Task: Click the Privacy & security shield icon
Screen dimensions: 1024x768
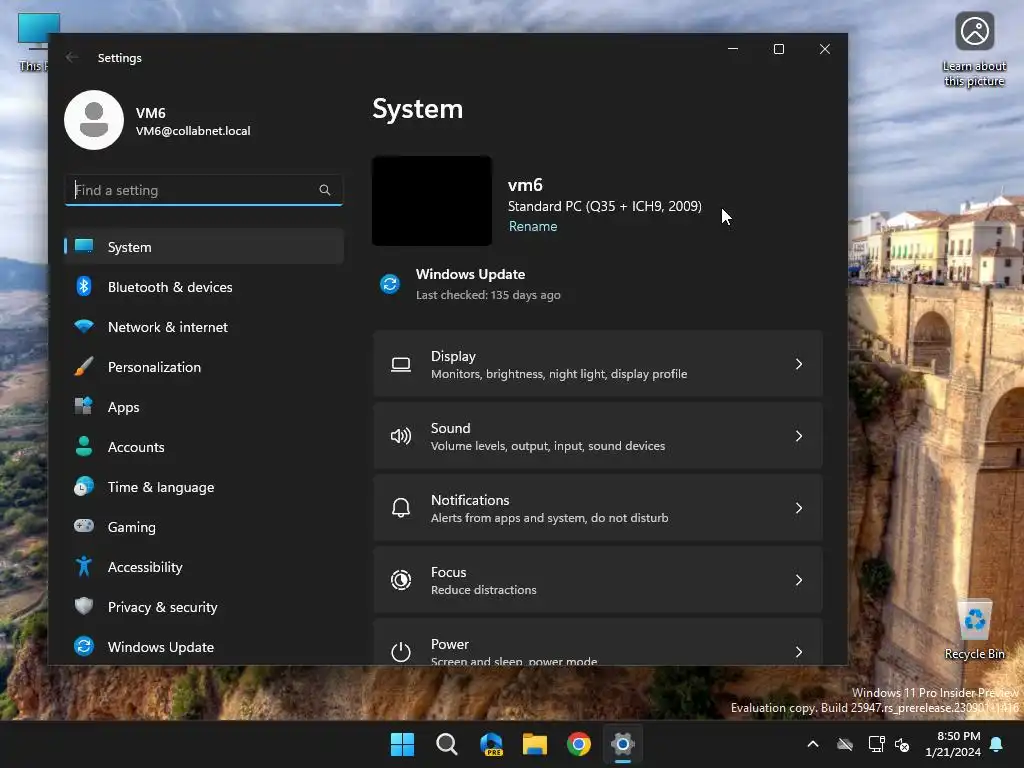Action: (84, 606)
